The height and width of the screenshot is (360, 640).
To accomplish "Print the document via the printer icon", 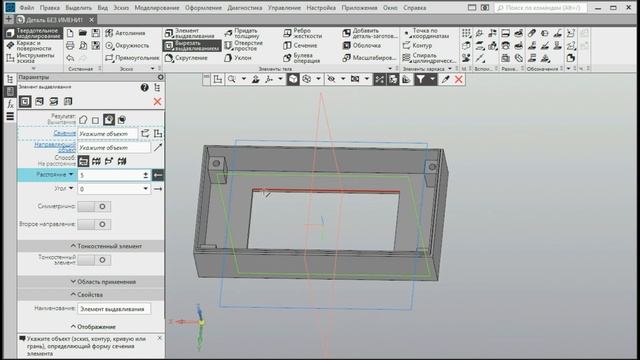I will (70, 45).
